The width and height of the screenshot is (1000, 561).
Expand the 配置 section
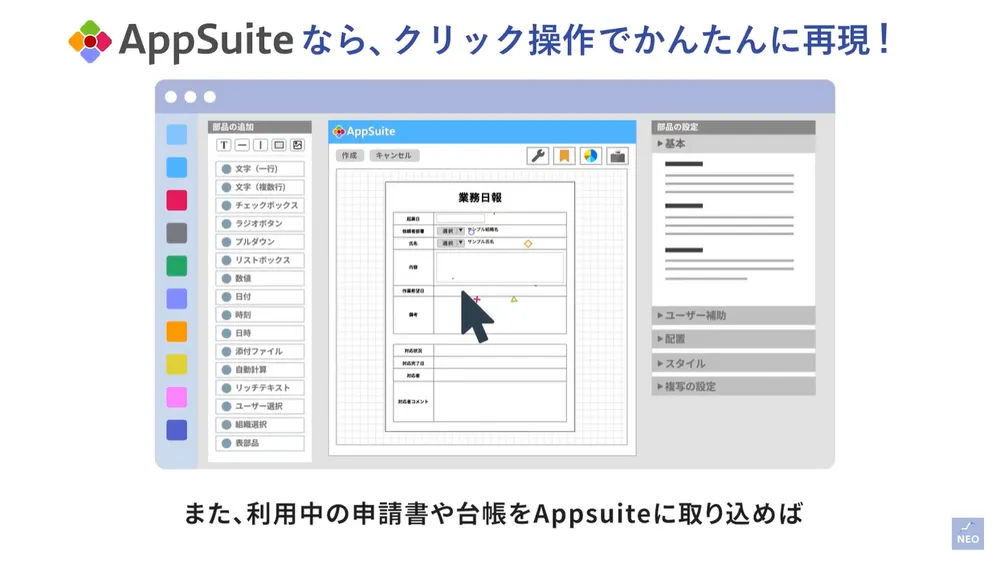733,339
